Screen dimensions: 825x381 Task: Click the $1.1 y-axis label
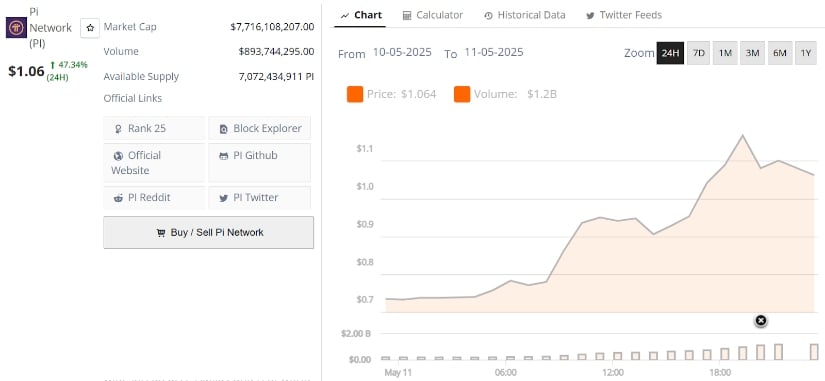(365, 148)
